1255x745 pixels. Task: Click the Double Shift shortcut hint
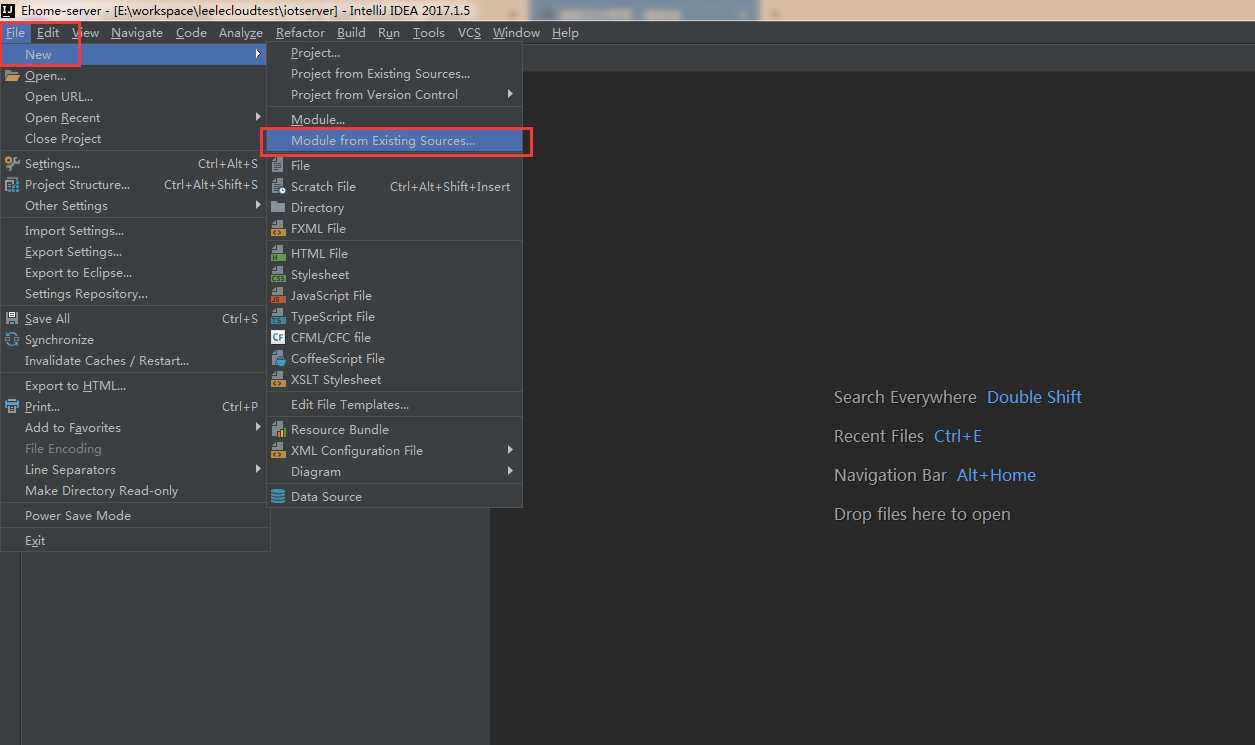[1034, 397]
